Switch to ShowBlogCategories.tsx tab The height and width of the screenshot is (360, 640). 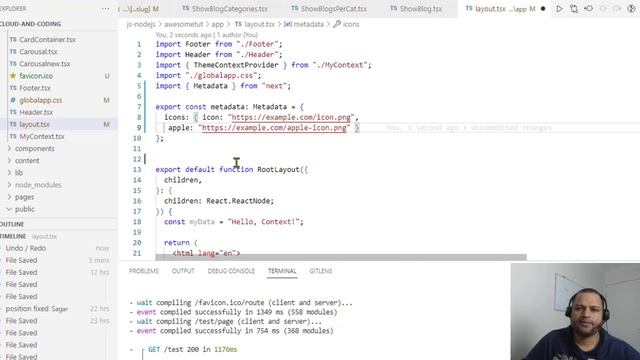tap(229, 9)
